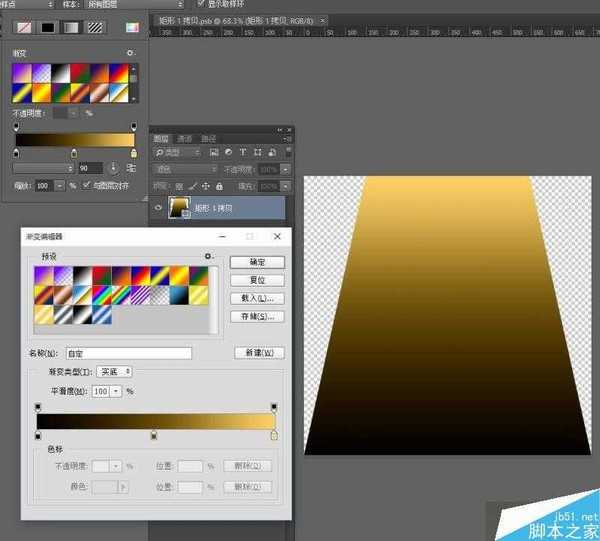
Task: Click the text layer filter icon
Action: [x=243, y=152]
